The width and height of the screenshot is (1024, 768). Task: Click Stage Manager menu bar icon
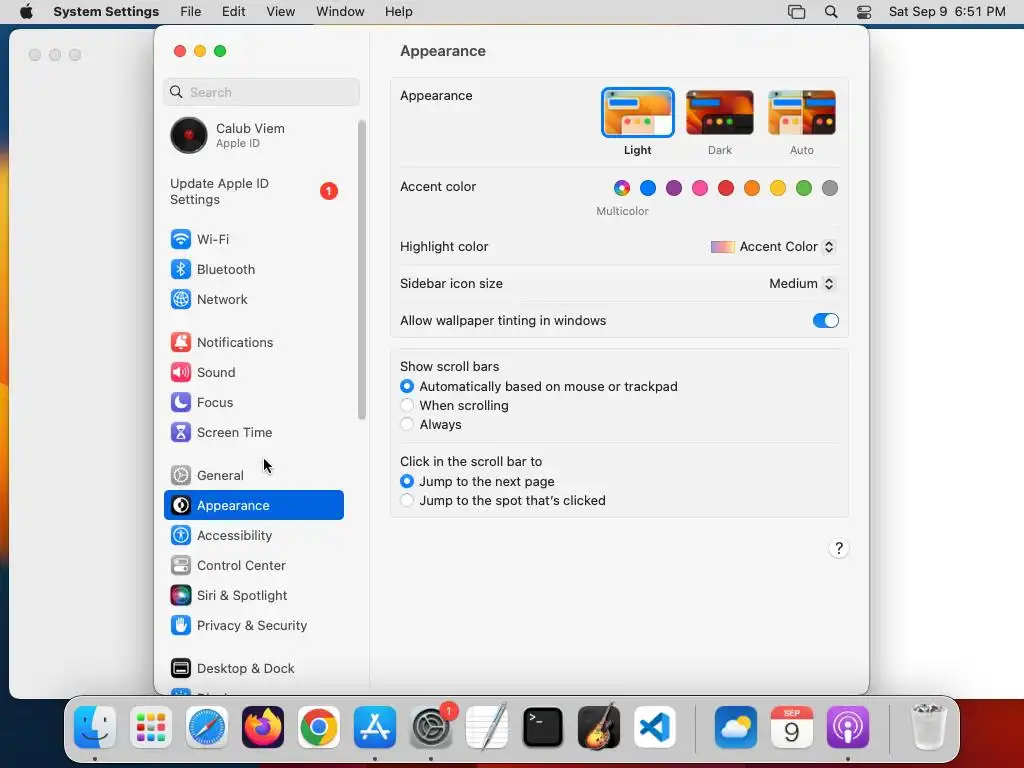click(796, 12)
